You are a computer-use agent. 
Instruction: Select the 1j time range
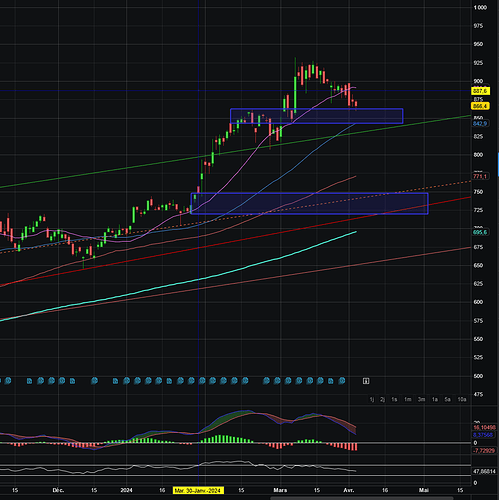pos(372,399)
